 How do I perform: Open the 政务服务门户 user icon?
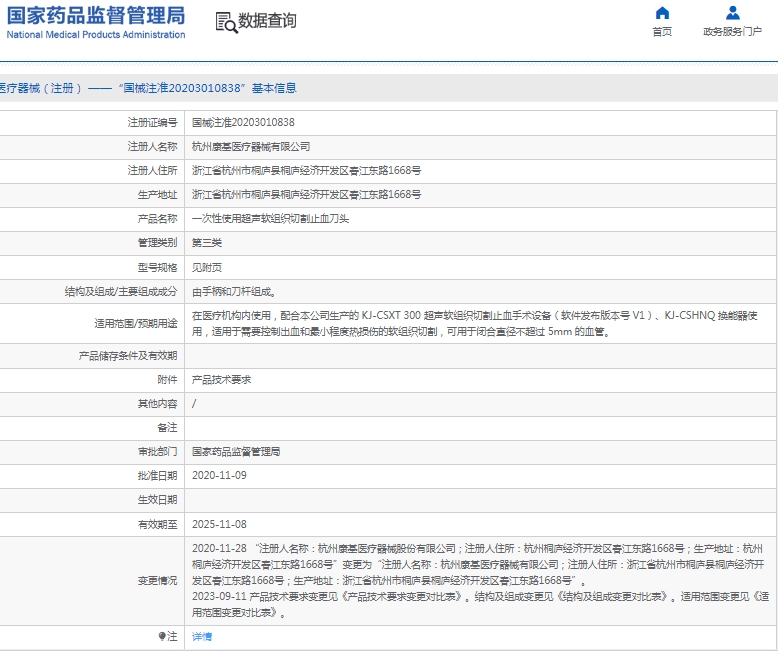pos(732,12)
